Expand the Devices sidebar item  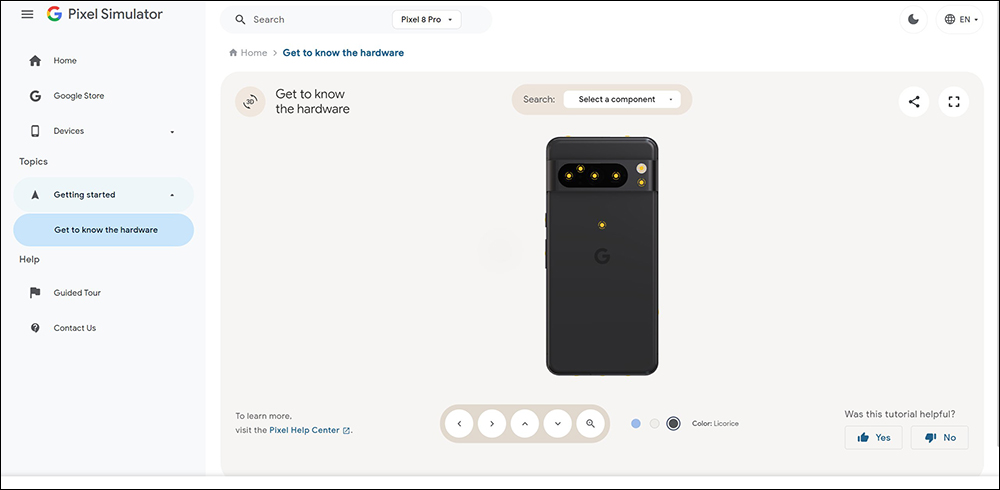click(103, 131)
